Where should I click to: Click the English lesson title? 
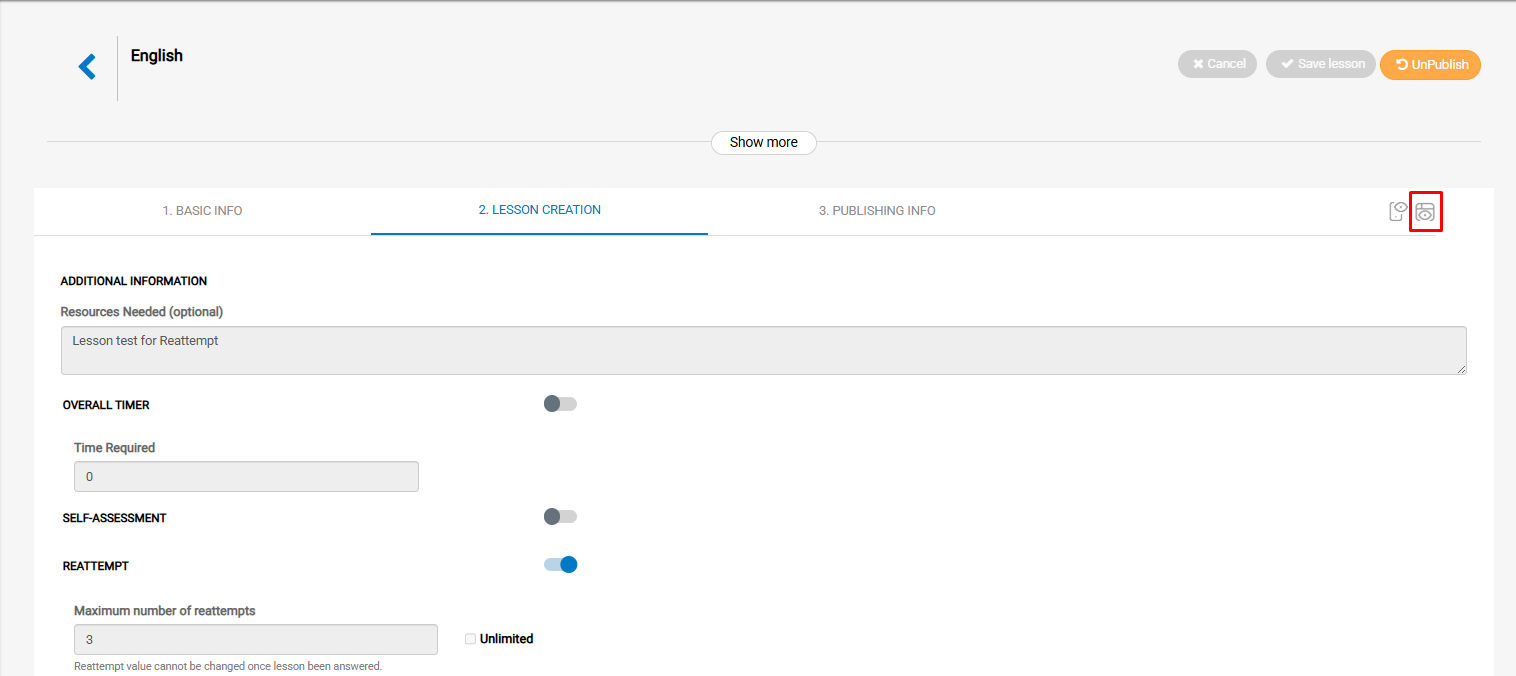(x=157, y=56)
